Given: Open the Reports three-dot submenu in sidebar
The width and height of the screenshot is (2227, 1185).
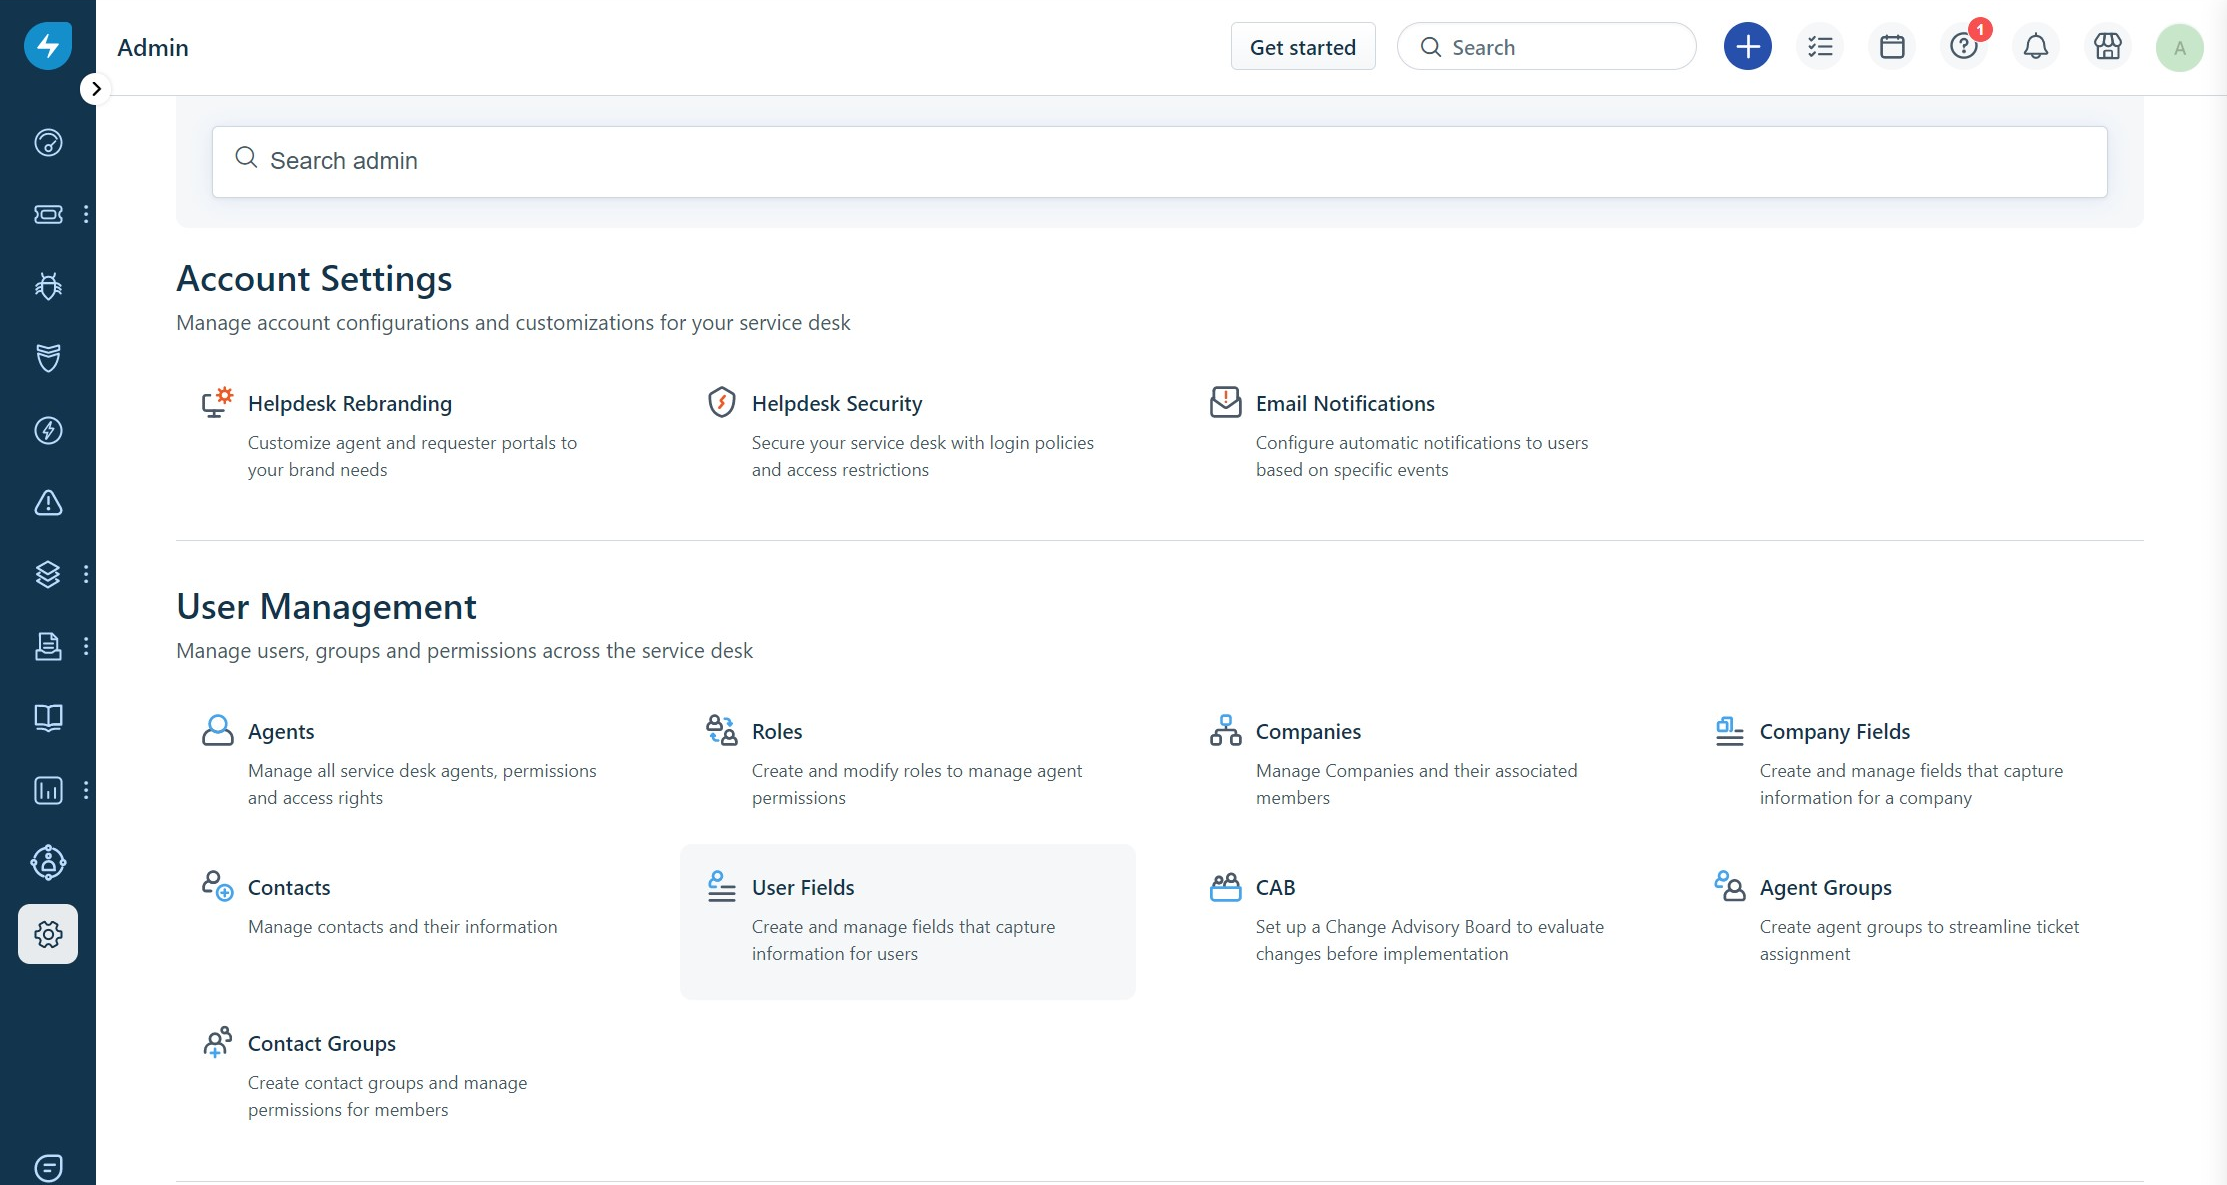Looking at the screenshot, I should (86, 790).
